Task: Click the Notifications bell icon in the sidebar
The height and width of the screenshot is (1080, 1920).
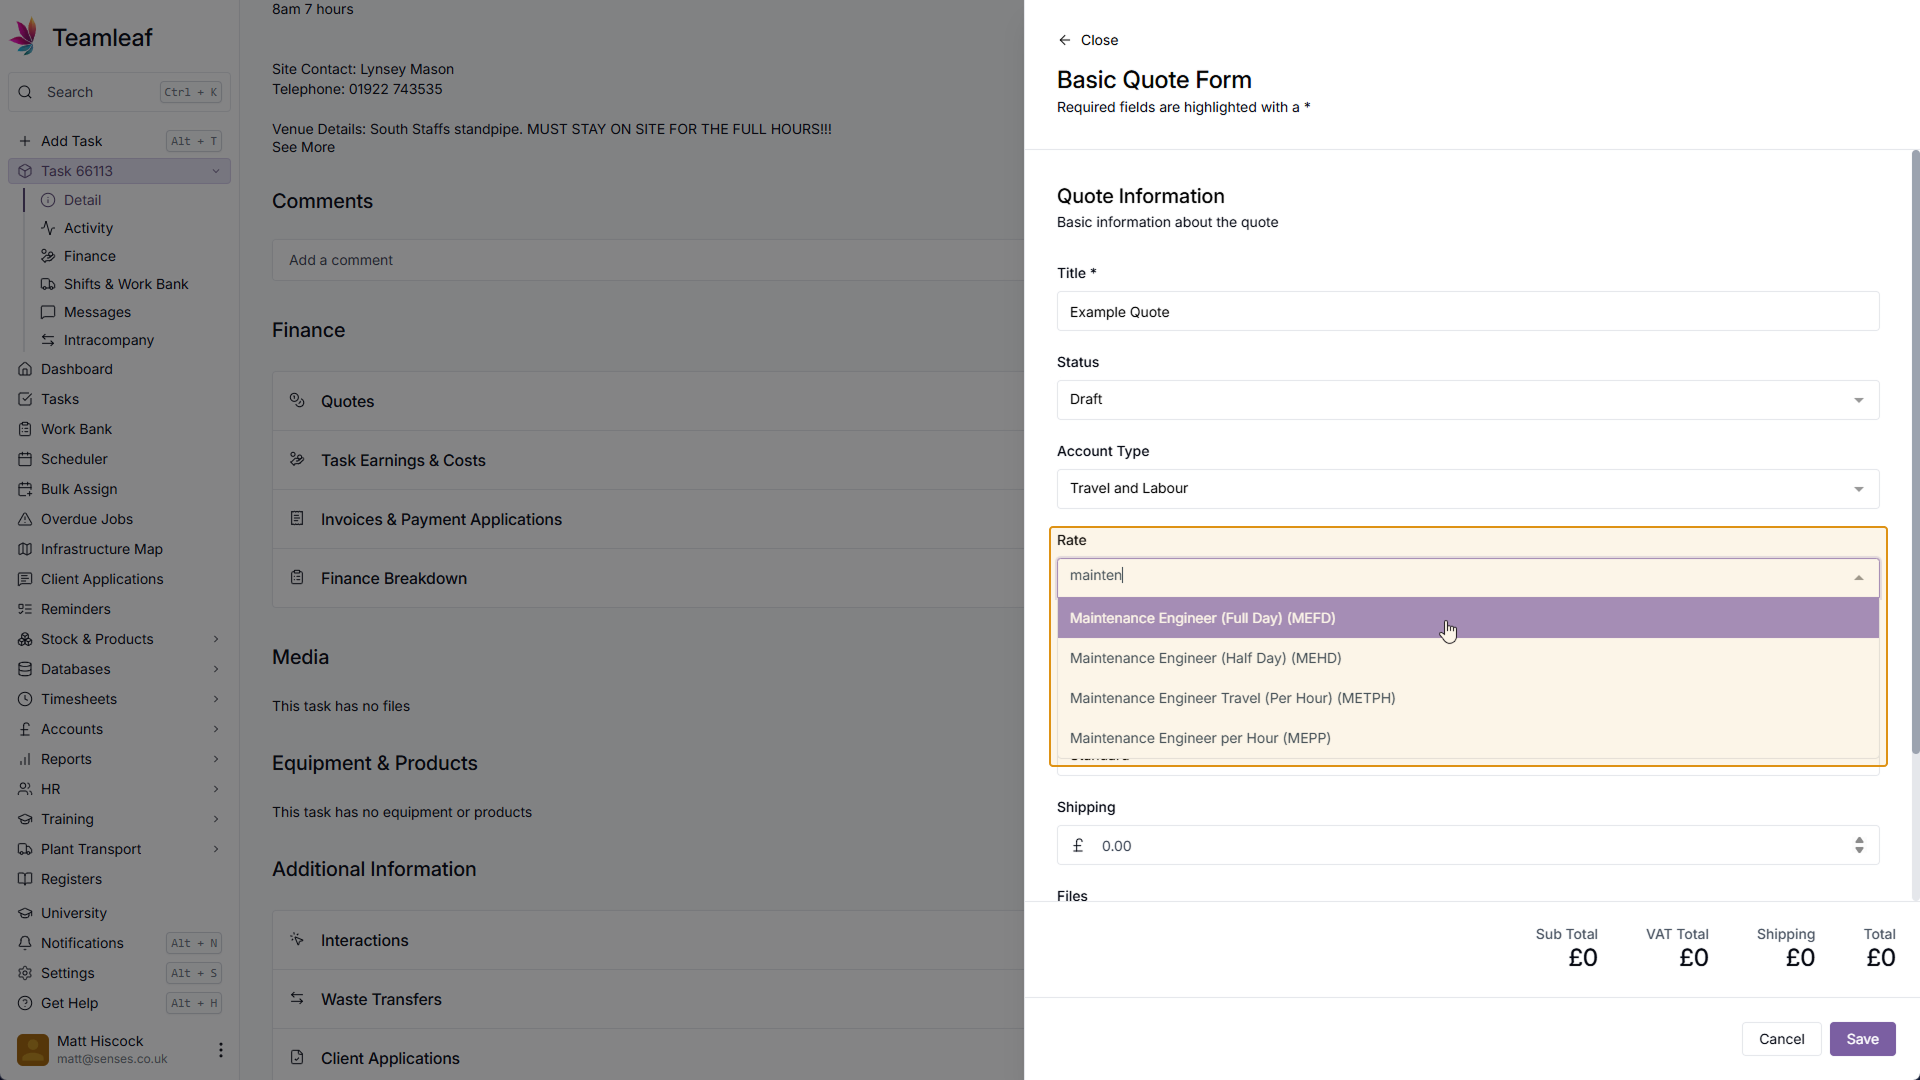Action: point(25,943)
